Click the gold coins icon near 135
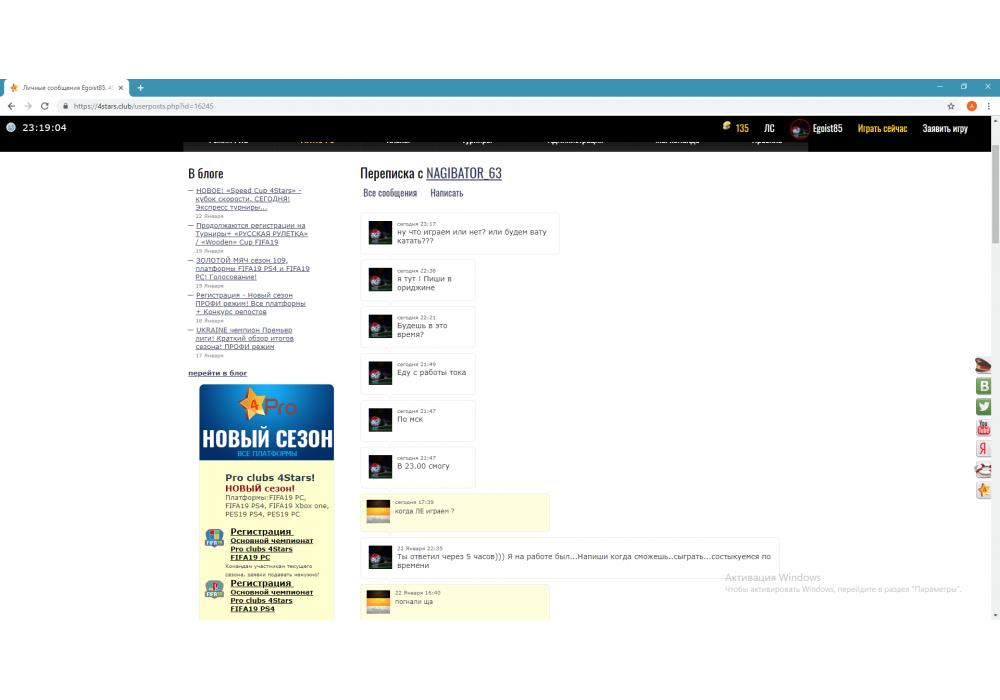The height and width of the screenshot is (700, 1000). click(x=726, y=126)
